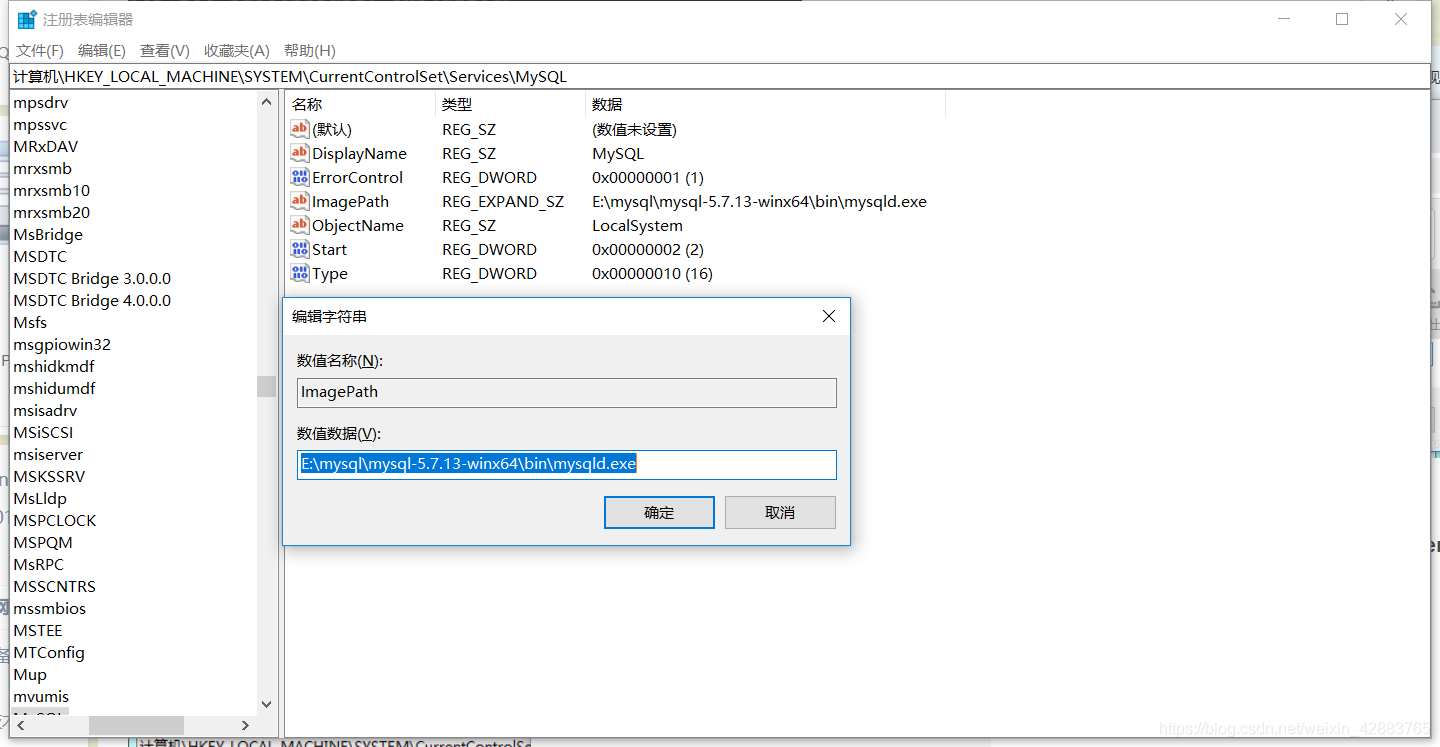Screen dimensions: 1440x747
Task: Select the msisadrv key
Action: click(45, 410)
